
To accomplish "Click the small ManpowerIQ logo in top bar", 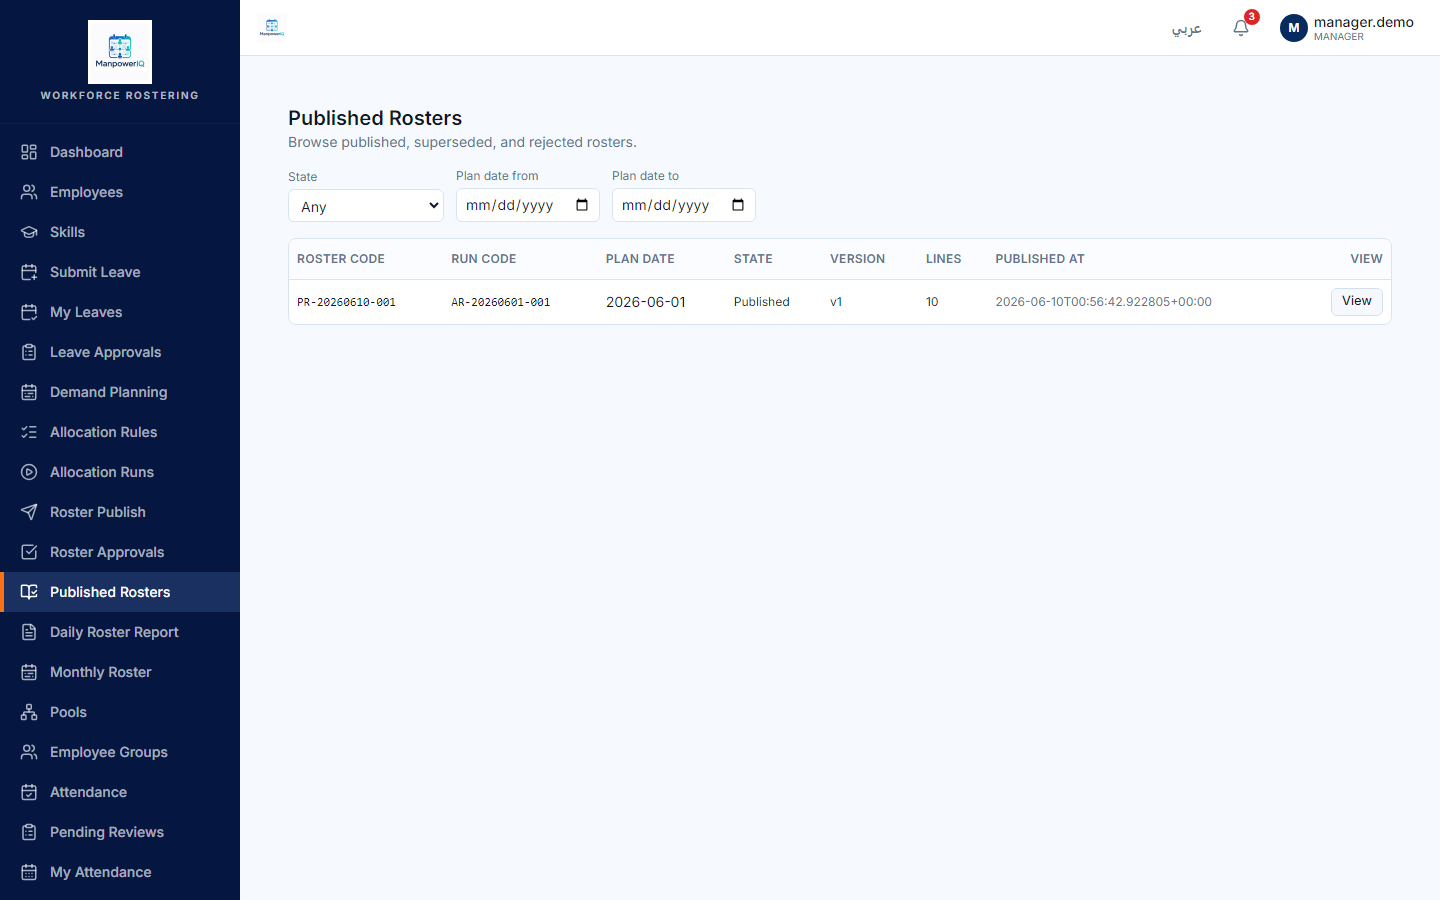I will [272, 28].
